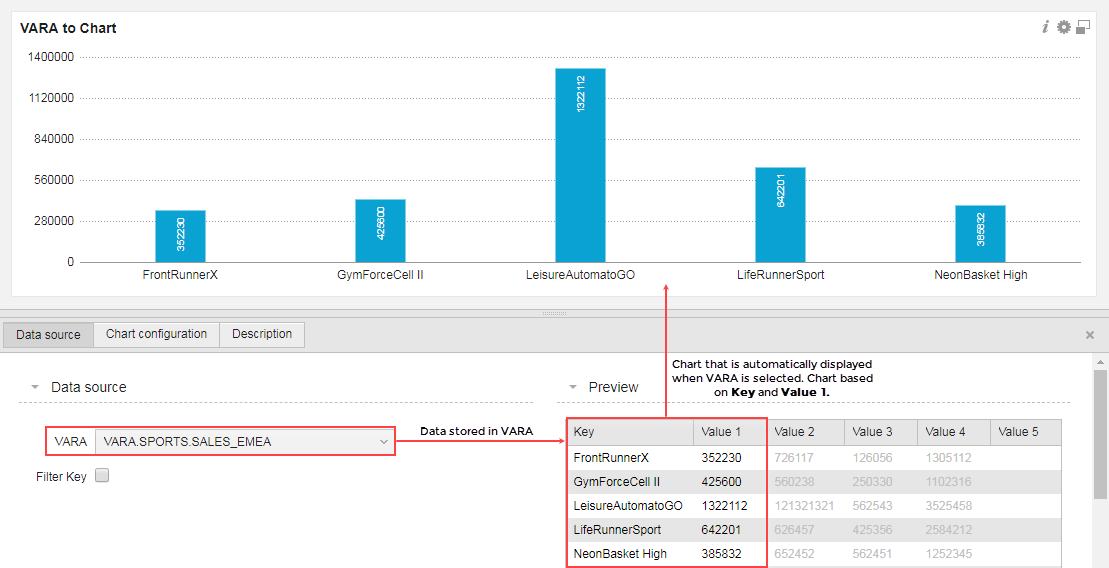Open widget settings gear icon

click(x=1064, y=28)
